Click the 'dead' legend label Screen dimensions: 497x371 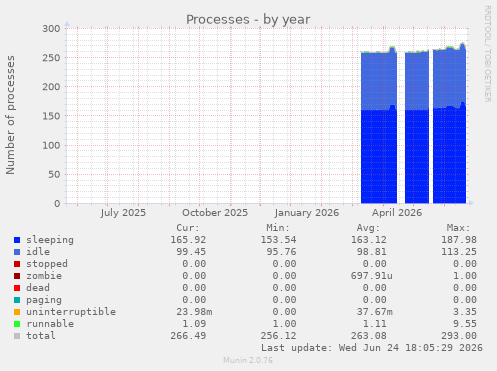pyautogui.click(x=38, y=288)
